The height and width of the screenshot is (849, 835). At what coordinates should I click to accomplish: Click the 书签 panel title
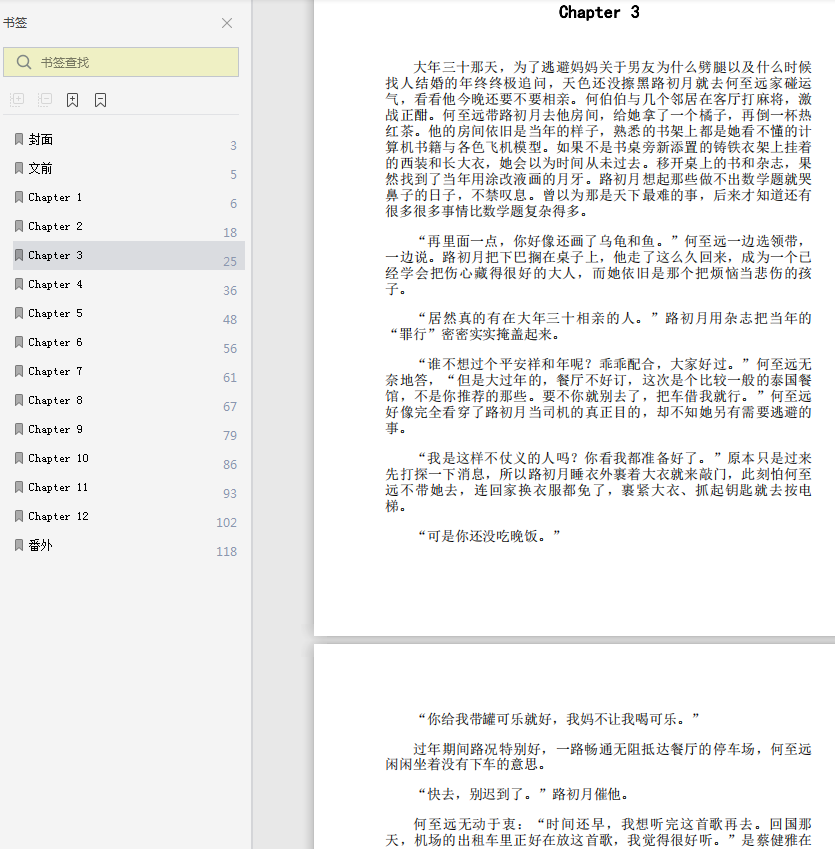pyautogui.click(x=15, y=23)
